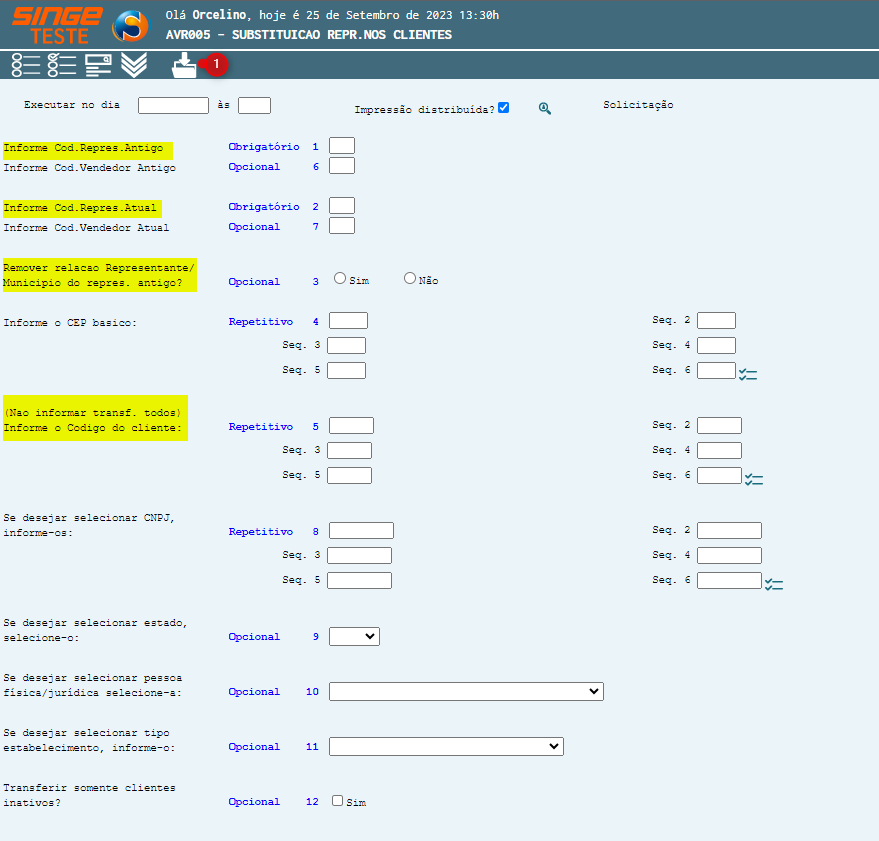This screenshot has height=841, width=879.
Task: Uncheck the Impressão distribuída checkbox
Action: tap(504, 107)
